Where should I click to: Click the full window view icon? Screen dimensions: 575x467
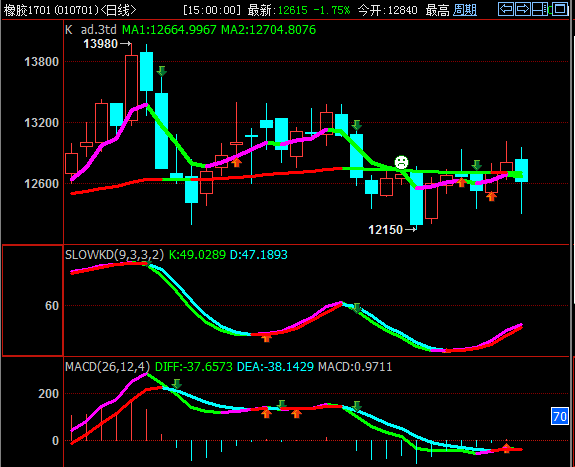coord(560,9)
